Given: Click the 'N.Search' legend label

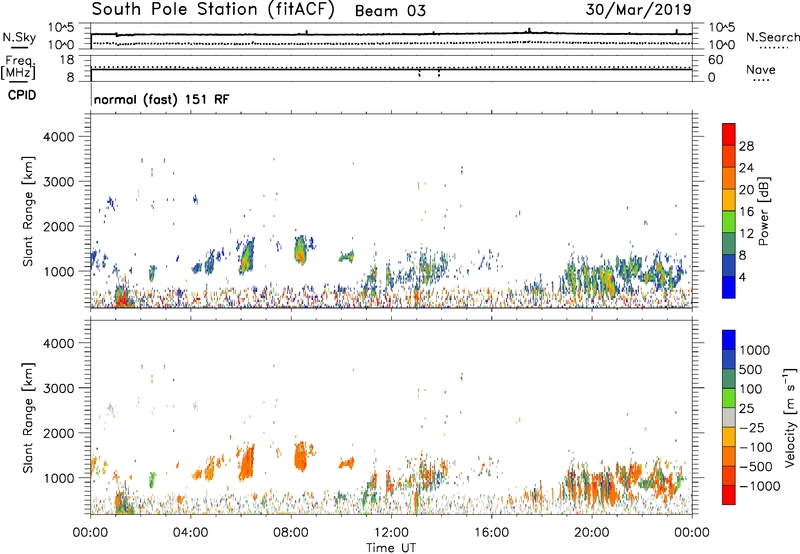Looking at the screenshot, I should coord(773,37).
